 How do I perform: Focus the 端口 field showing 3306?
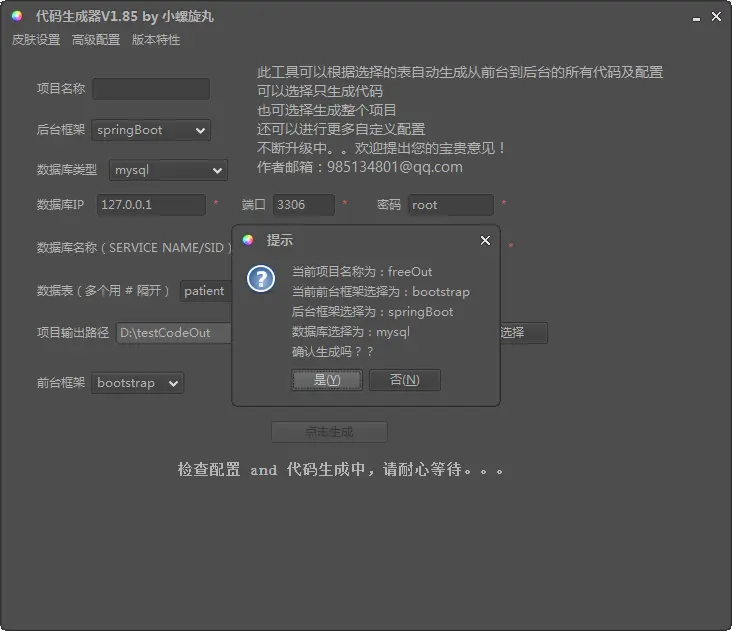click(303, 205)
